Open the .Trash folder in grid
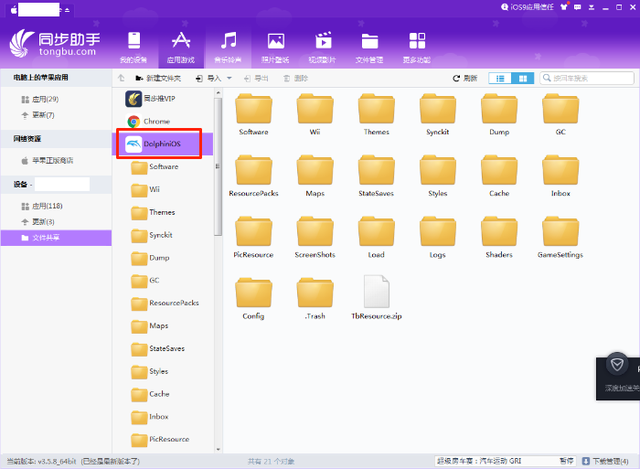640x469 pixels. coord(315,298)
